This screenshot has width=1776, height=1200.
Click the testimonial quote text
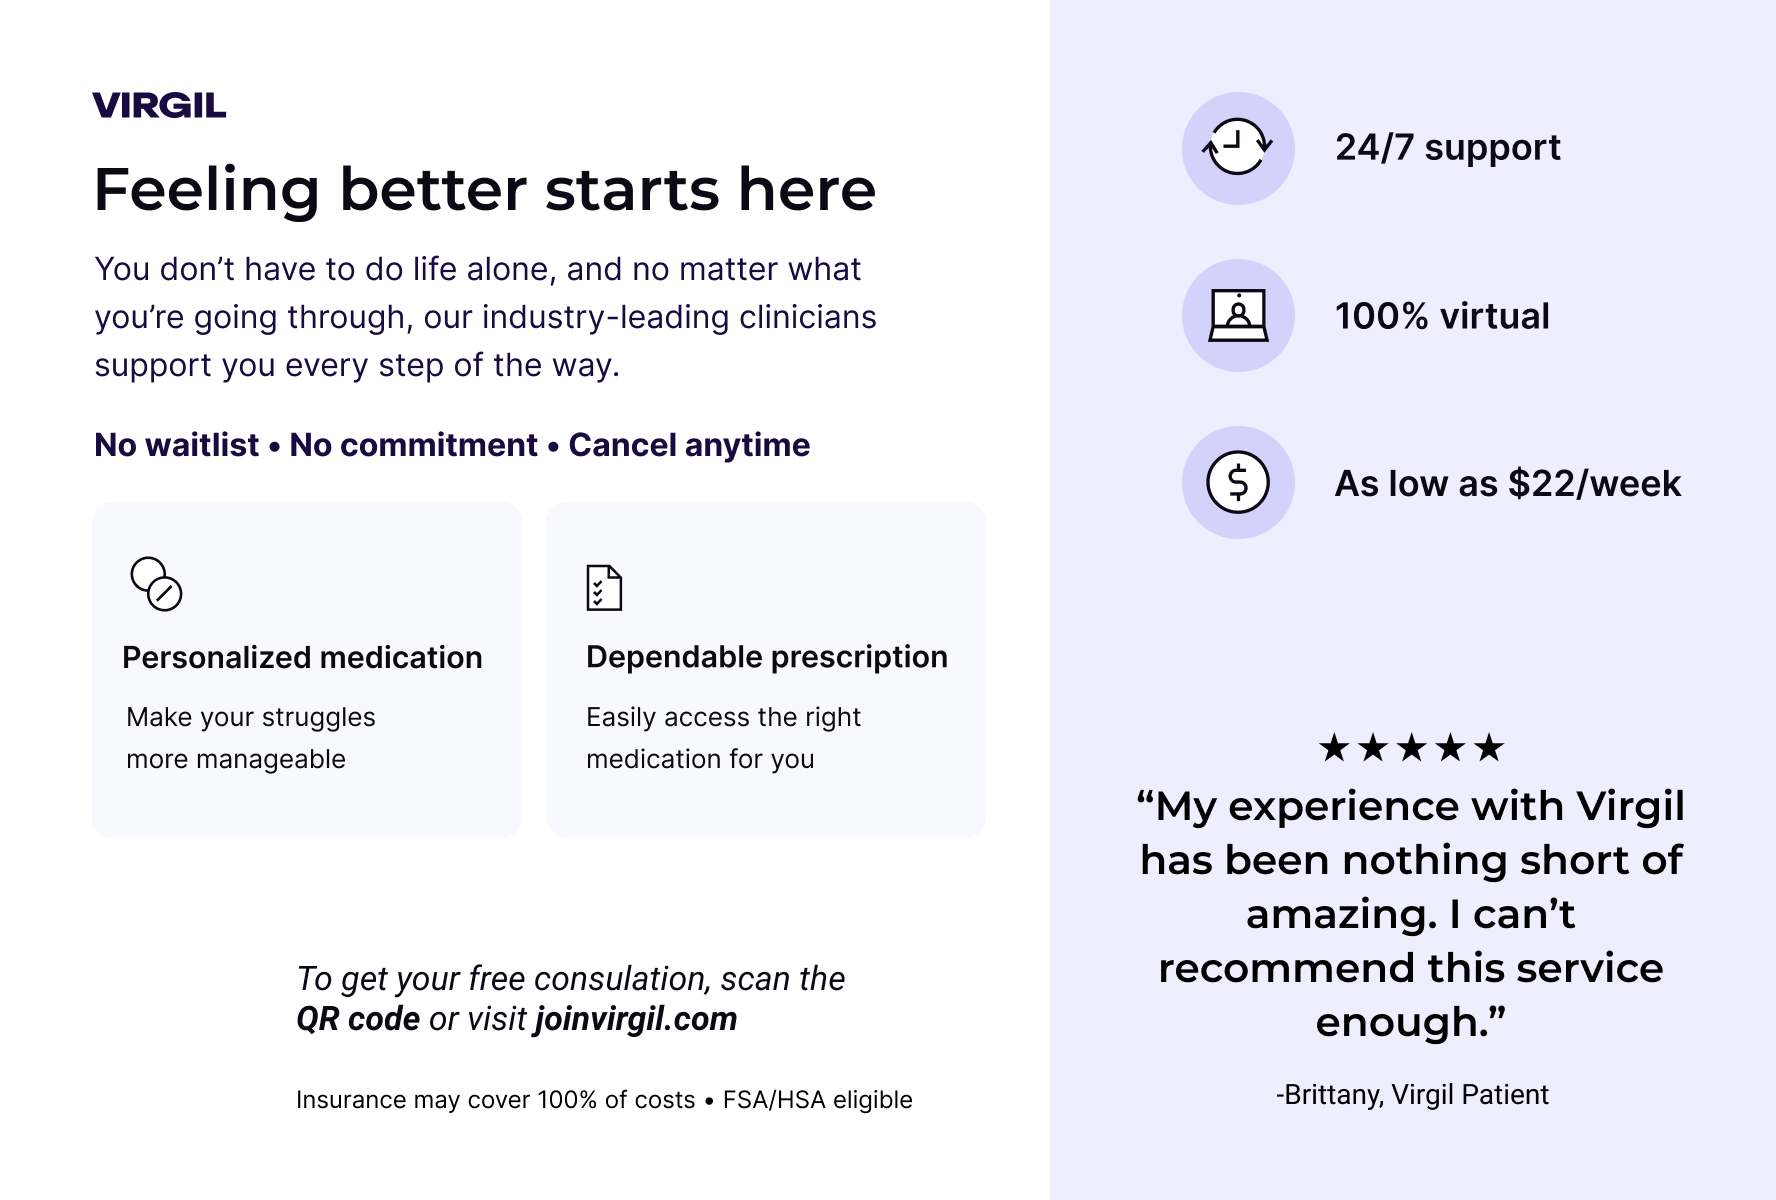tap(1411, 914)
